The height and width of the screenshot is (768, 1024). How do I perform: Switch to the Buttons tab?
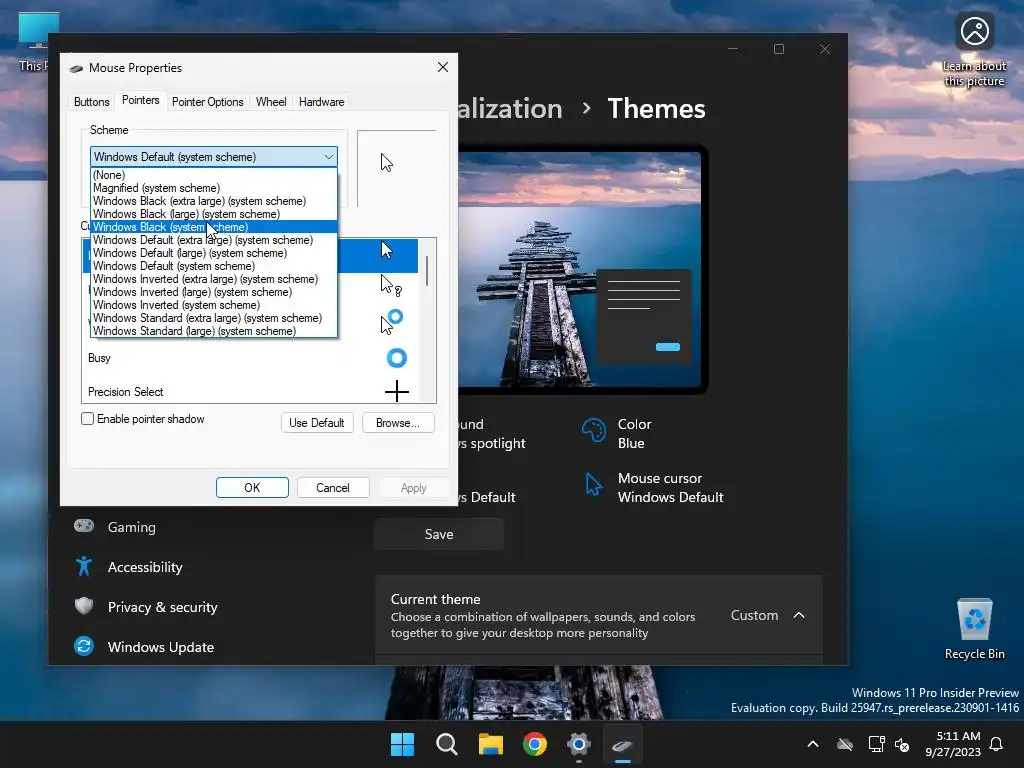tap(91, 102)
